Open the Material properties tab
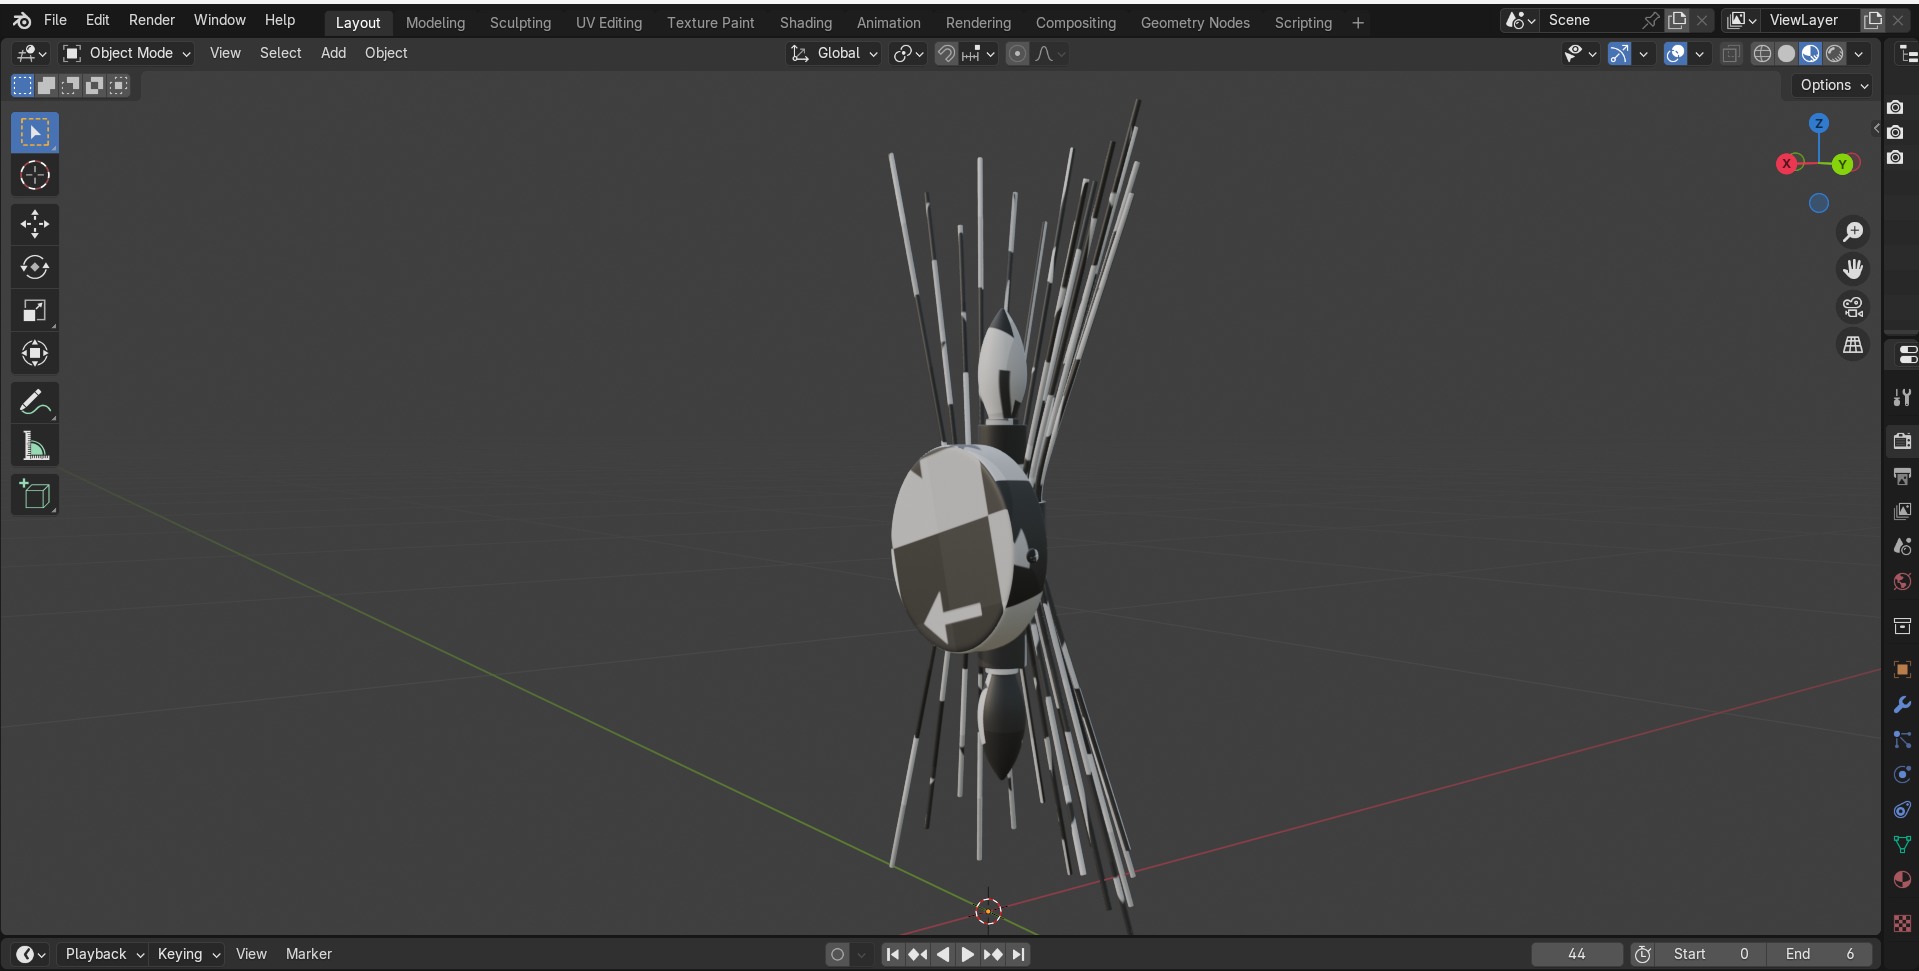This screenshot has width=1919, height=971. (1902, 879)
